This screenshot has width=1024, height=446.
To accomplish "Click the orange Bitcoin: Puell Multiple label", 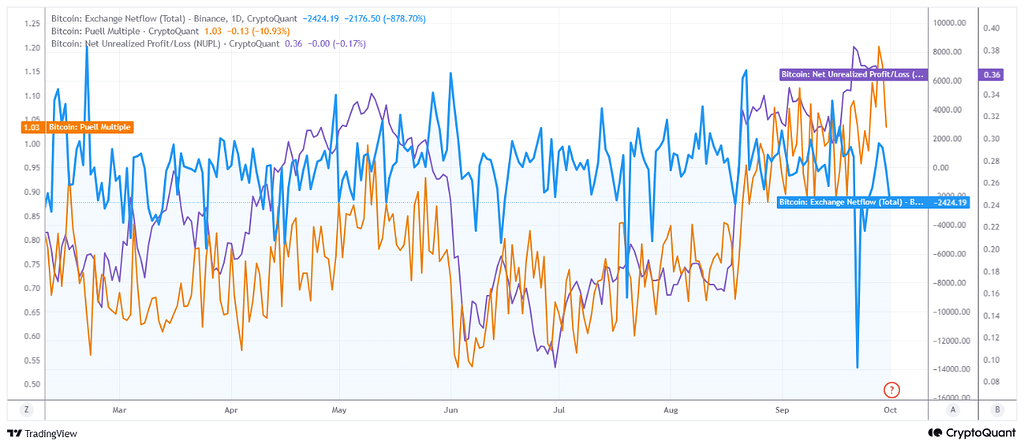I will pos(90,127).
